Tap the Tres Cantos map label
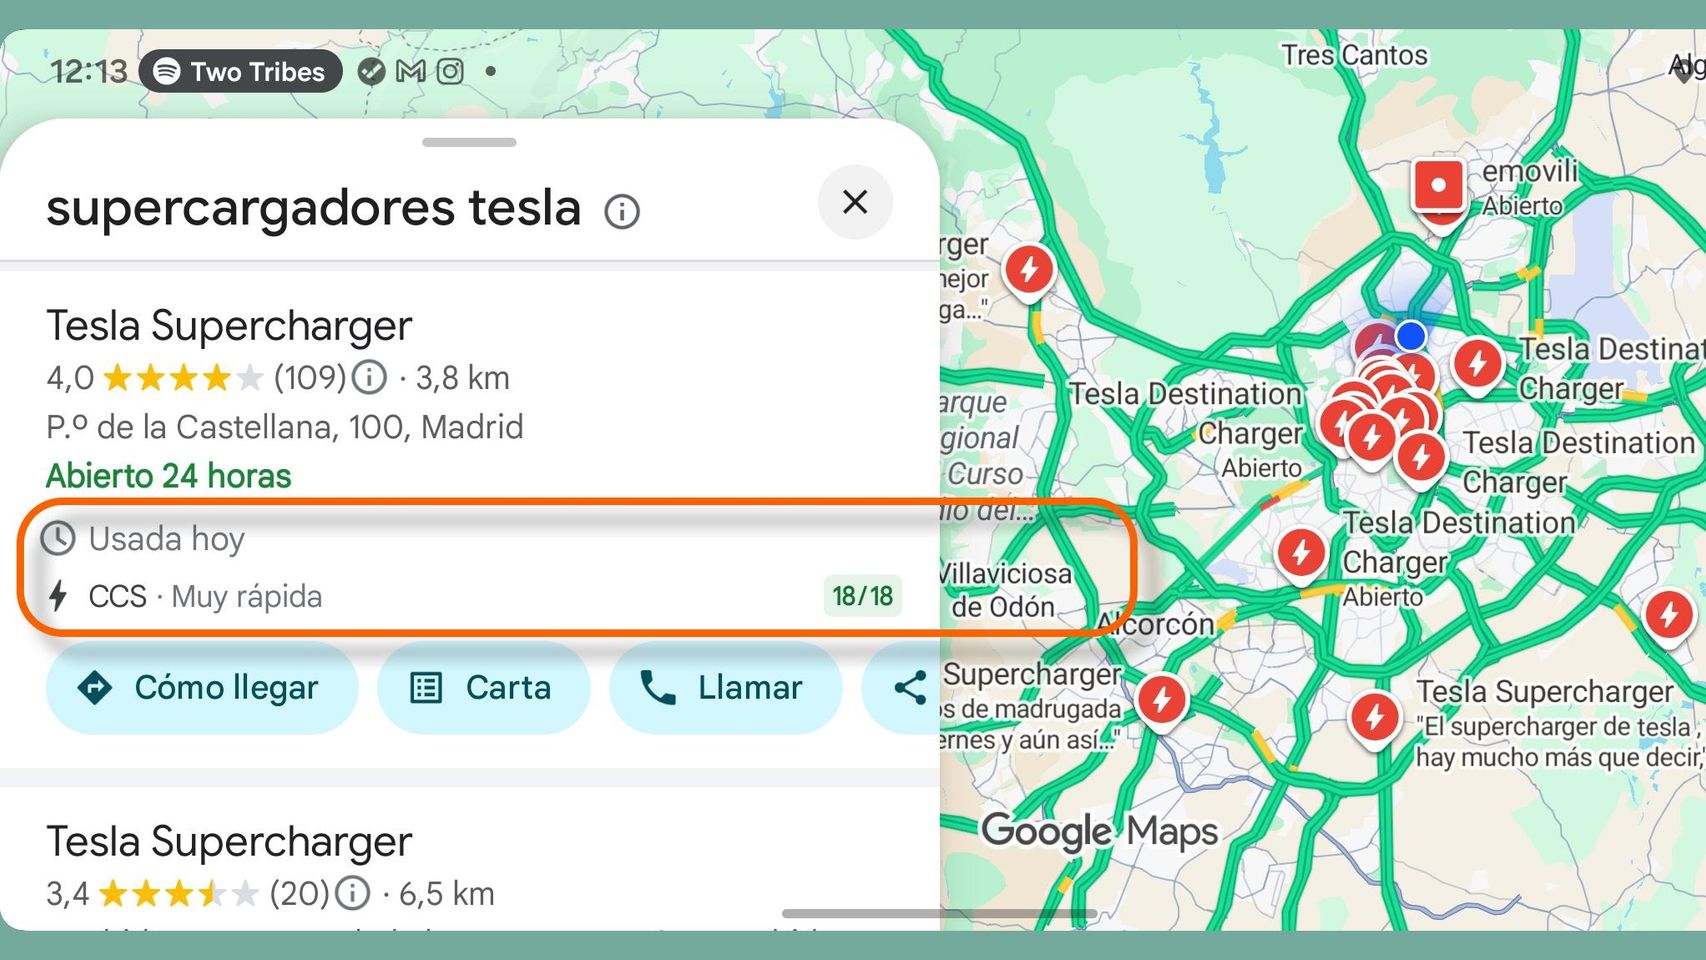Image resolution: width=1706 pixels, height=960 pixels. click(1355, 55)
